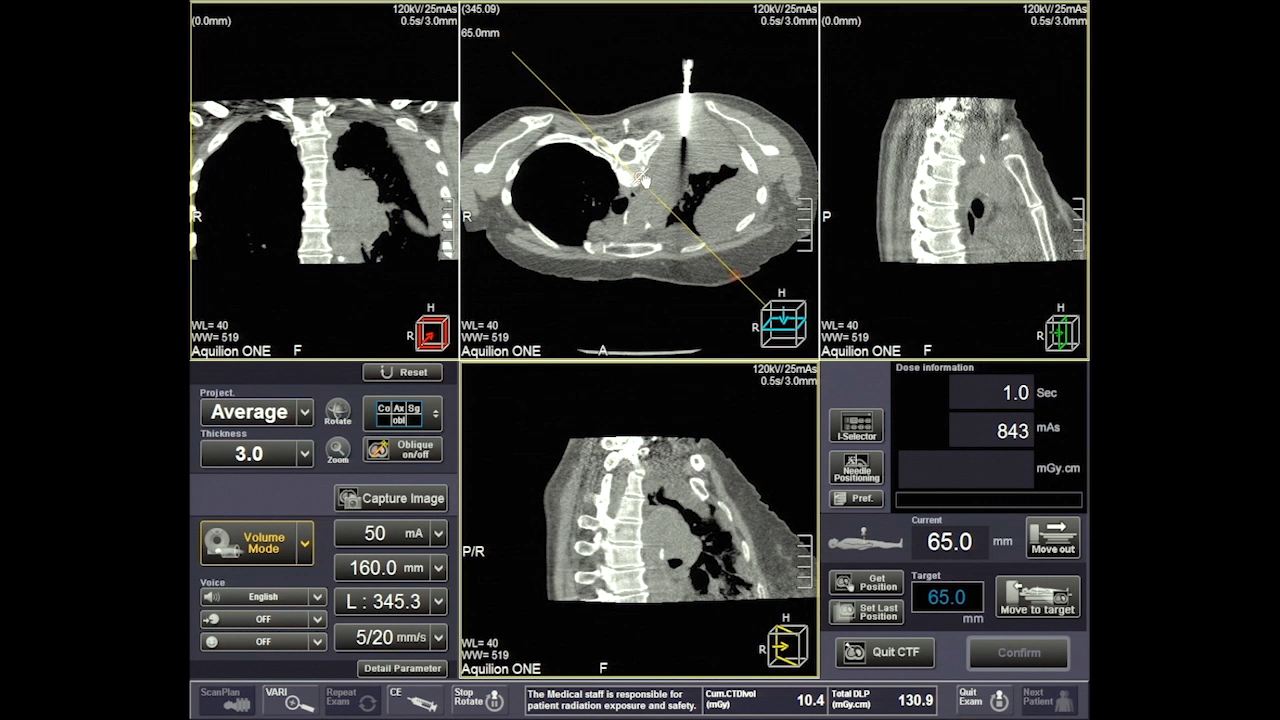Image resolution: width=1280 pixels, height=720 pixels.
Task: Click the Stop Rotate icon
Action: pos(479,699)
